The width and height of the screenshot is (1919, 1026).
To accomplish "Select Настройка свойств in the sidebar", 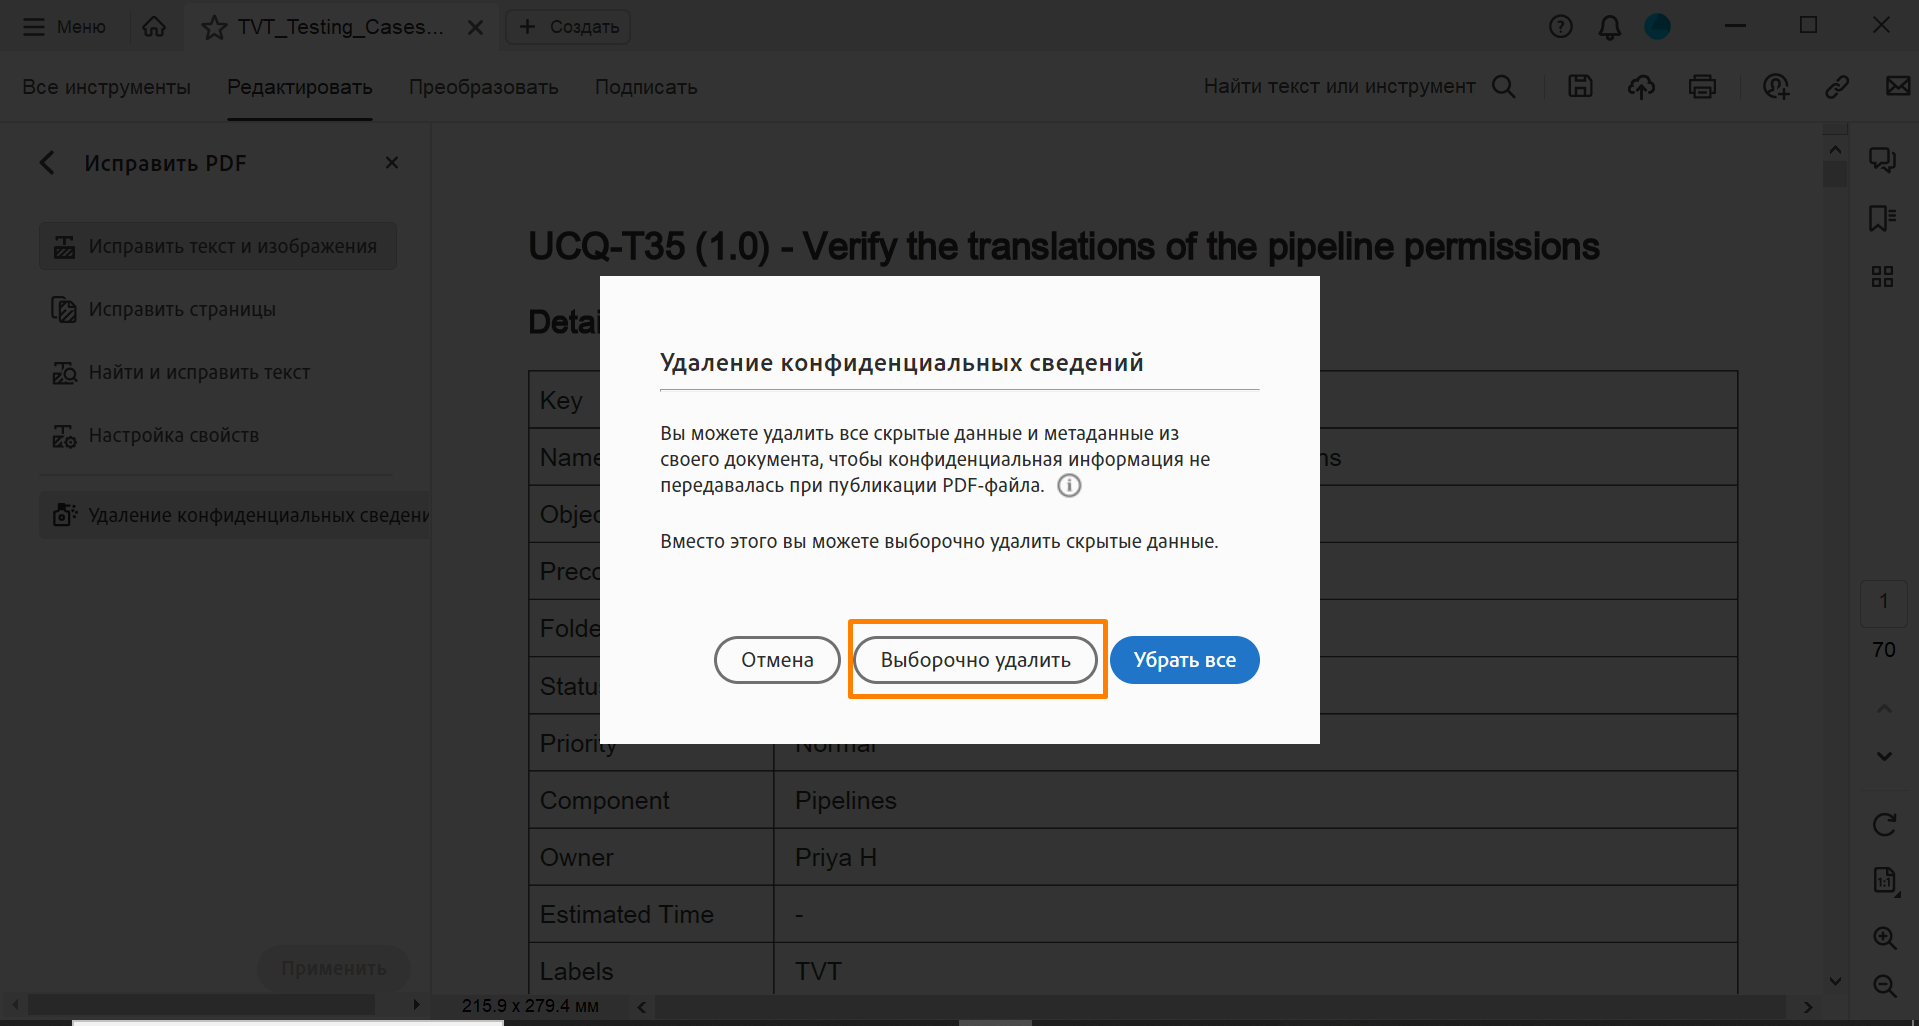I will pos(174,435).
